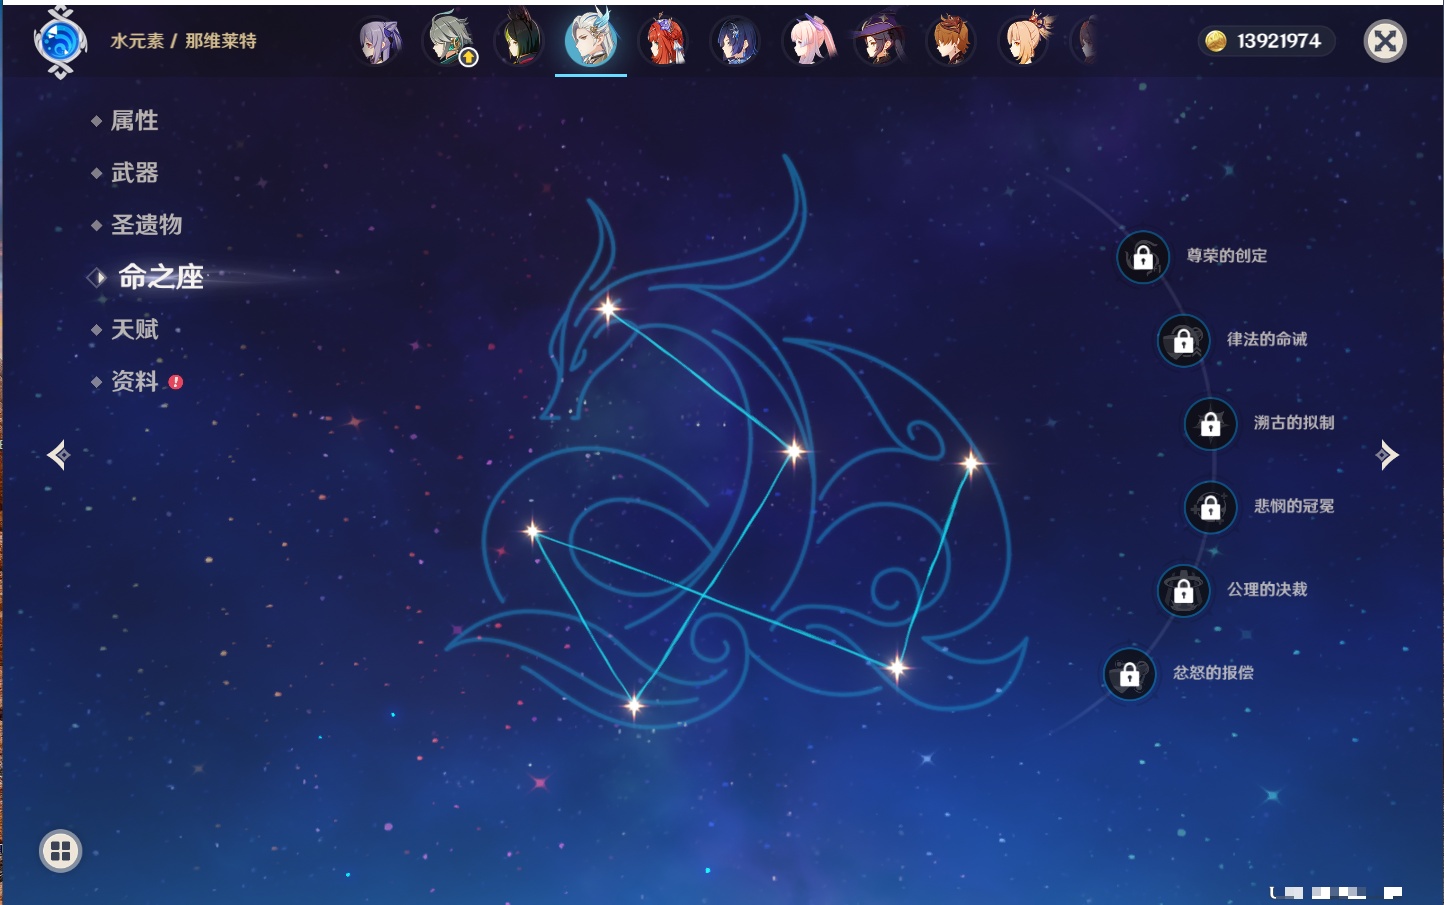Screen dimensions: 1444x905
Task: Click the title text 水元素 / 那维莱特
Action: (183, 41)
